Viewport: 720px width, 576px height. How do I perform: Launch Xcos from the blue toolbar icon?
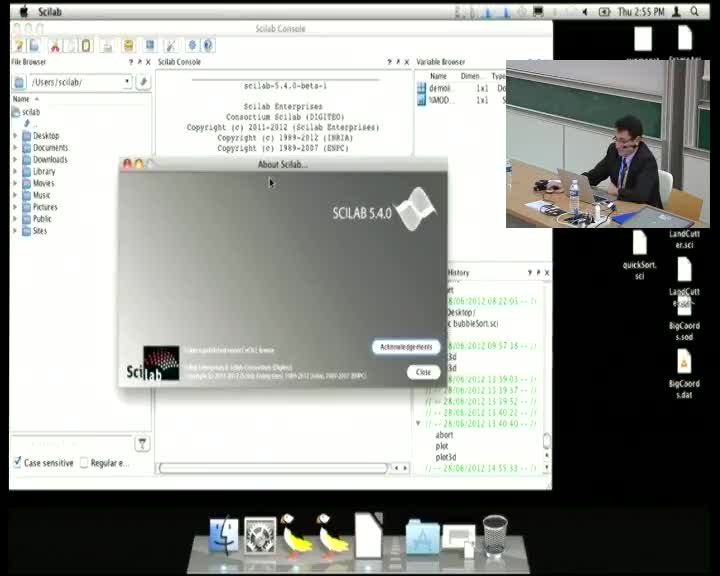(x=150, y=45)
